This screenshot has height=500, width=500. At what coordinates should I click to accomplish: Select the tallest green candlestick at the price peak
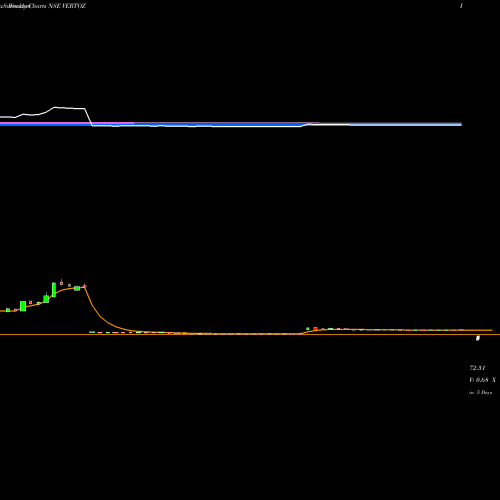[x=54, y=290]
